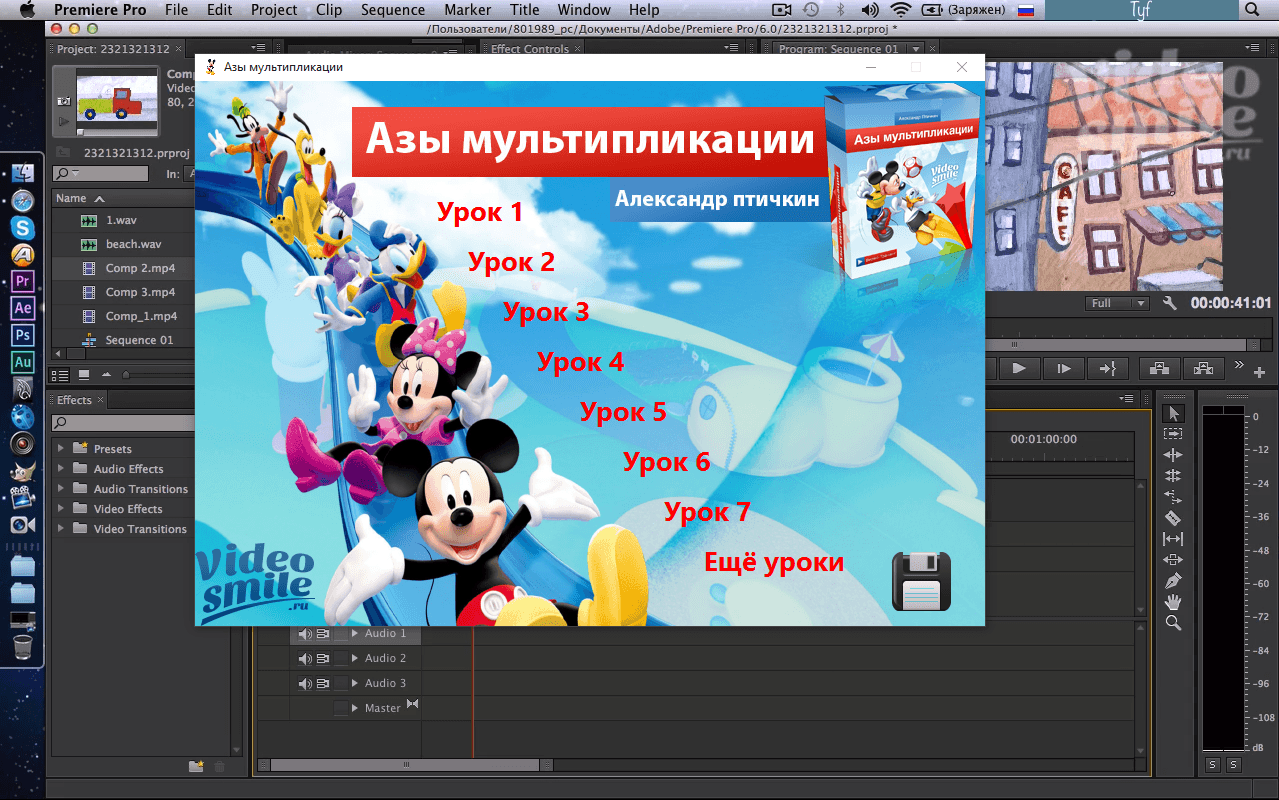Switch Project panel to icon view
Screen dimensions: 1279x800
[84, 375]
